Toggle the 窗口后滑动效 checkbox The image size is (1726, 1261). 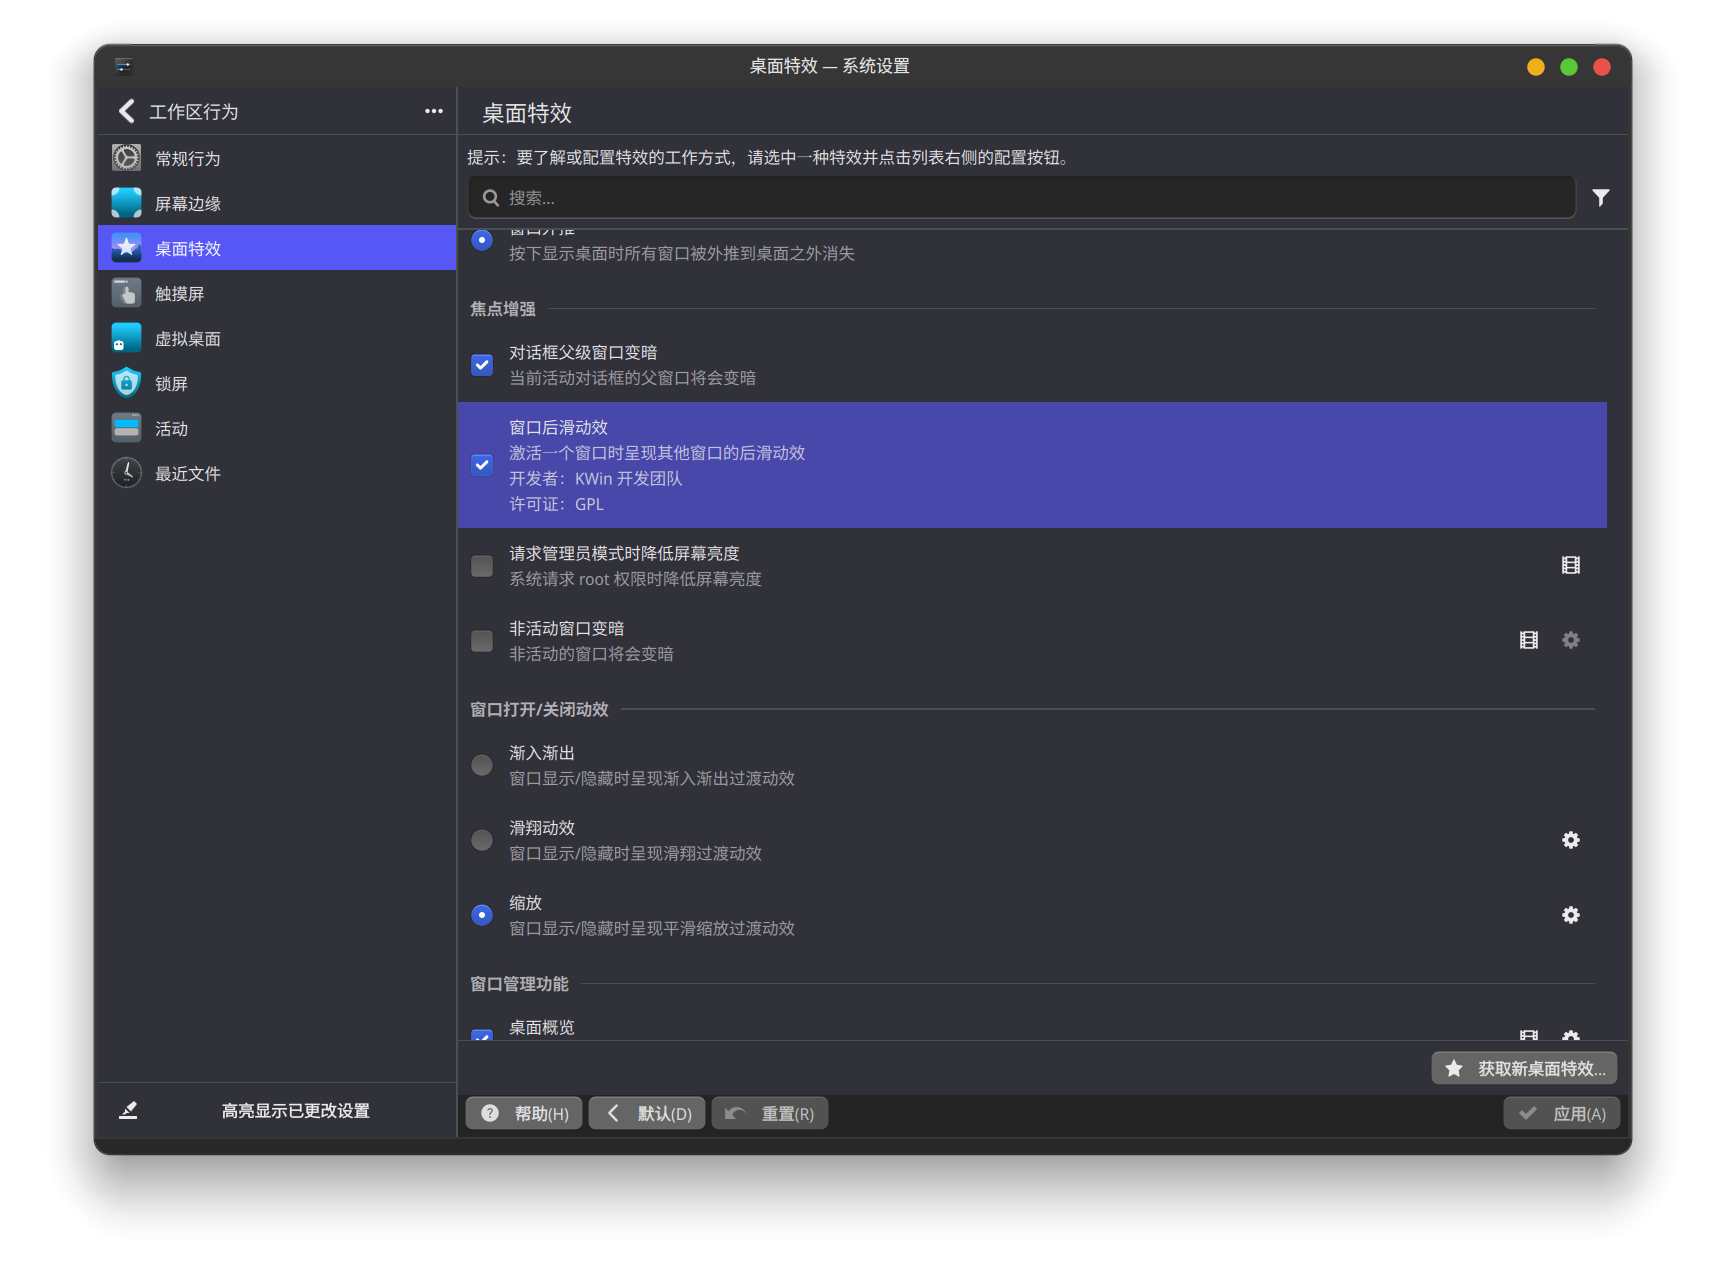coord(482,465)
